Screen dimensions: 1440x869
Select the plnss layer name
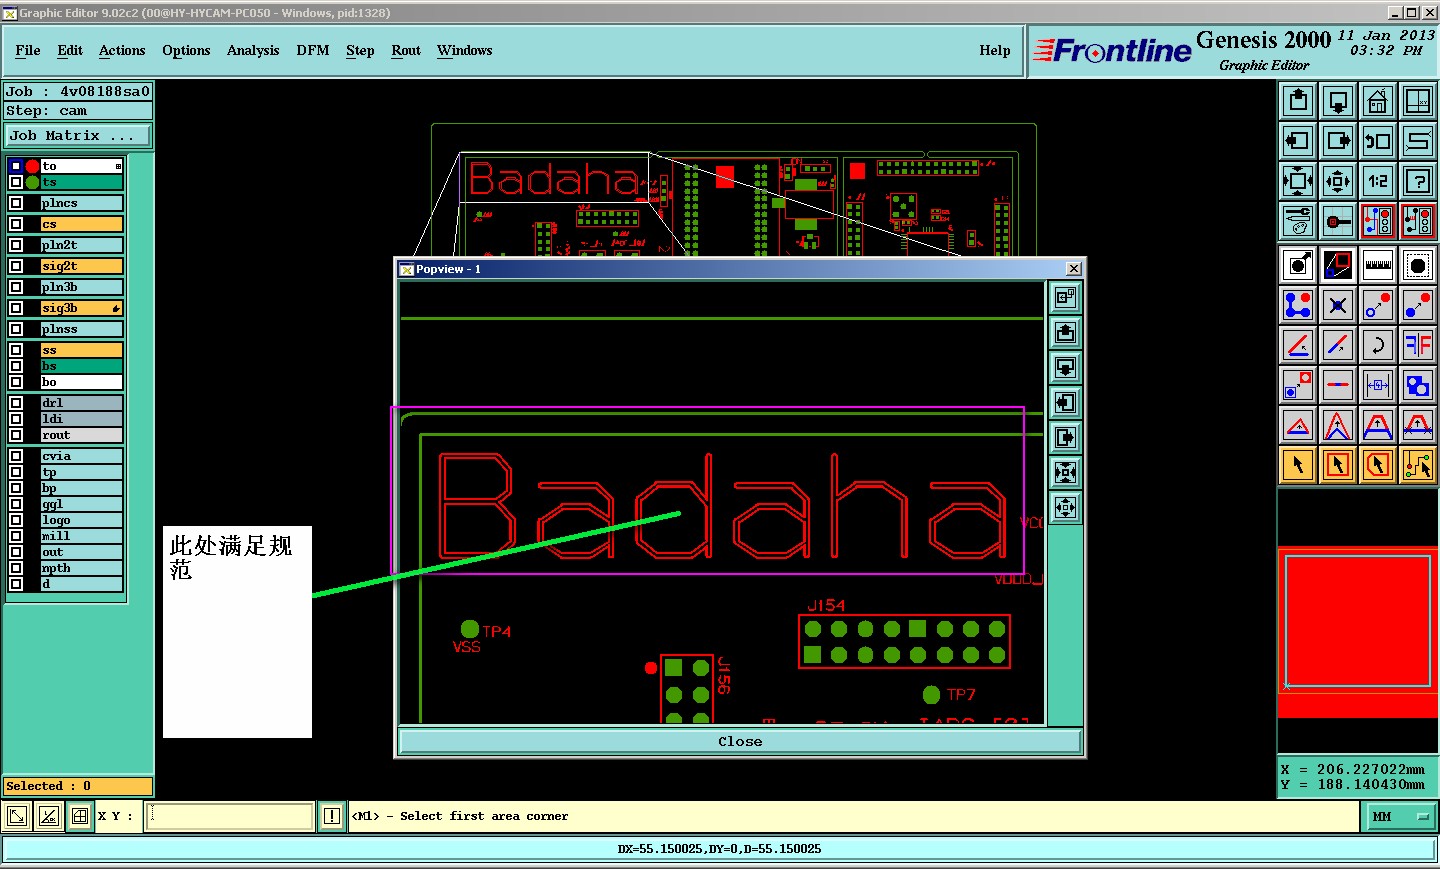82,329
